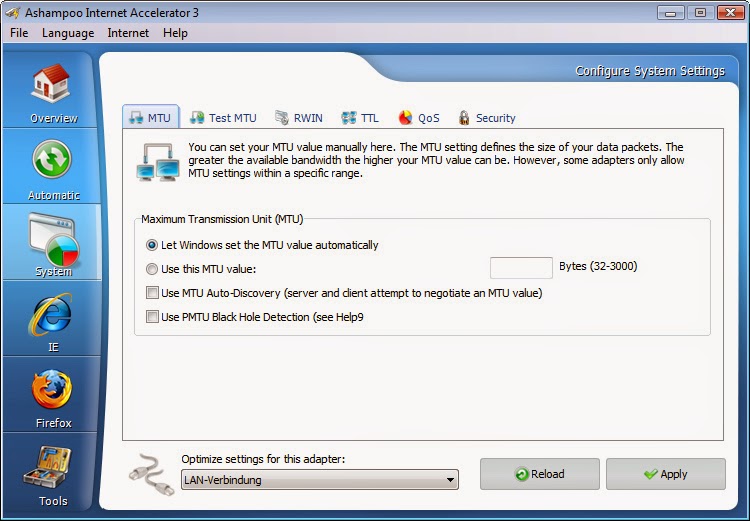Click the Ashampoo app icon in title bar
The image size is (750, 521).
coord(12,12)
